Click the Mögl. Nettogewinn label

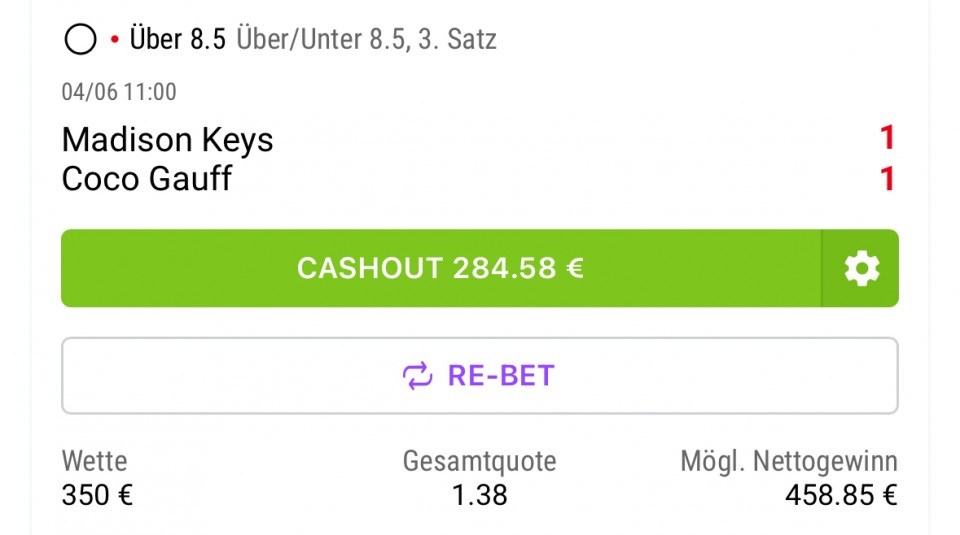pos(789,461)
